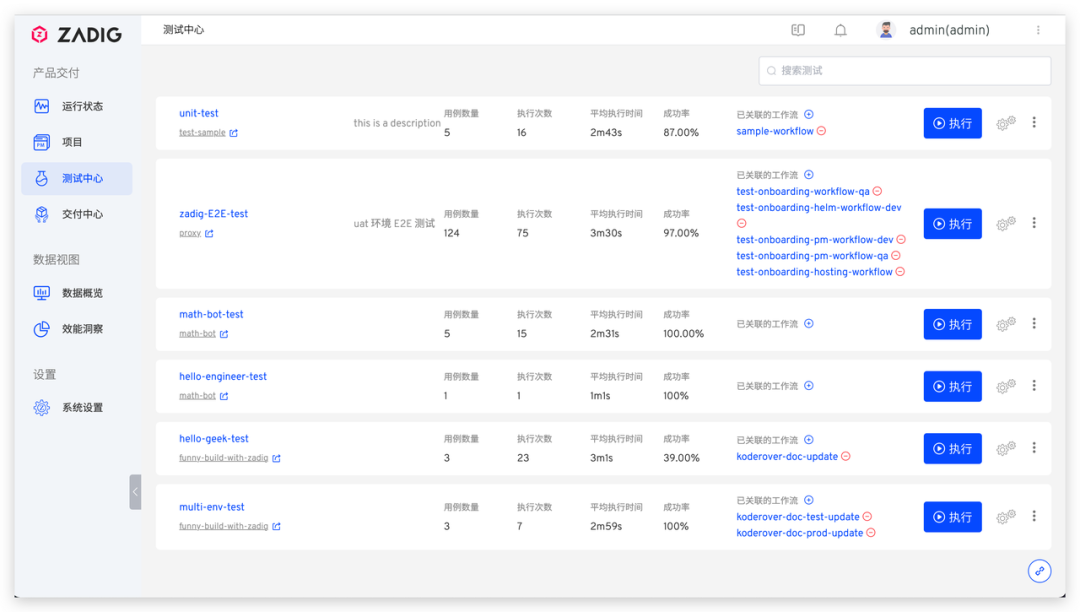
Task: Remove test-onboarding-helm-workflow-dev association
Action: click(x=742, y=223)
